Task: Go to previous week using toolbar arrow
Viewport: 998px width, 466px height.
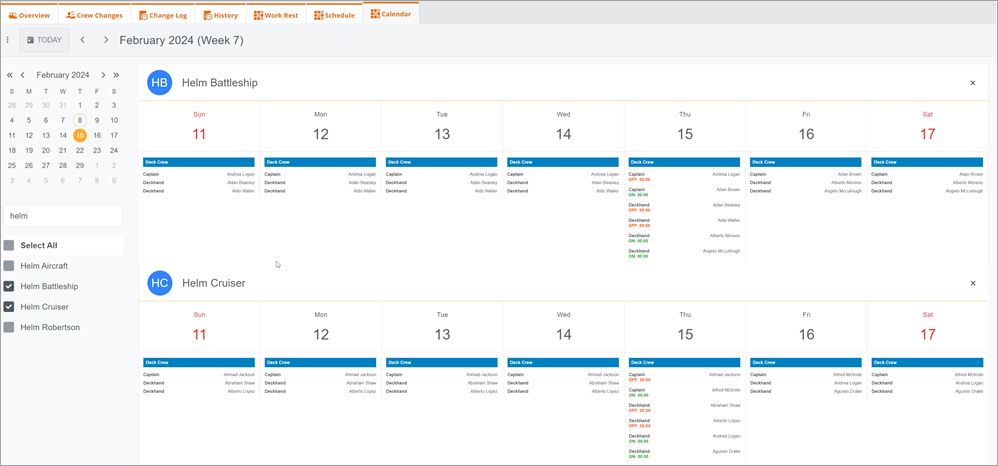Action: point(82,40)
